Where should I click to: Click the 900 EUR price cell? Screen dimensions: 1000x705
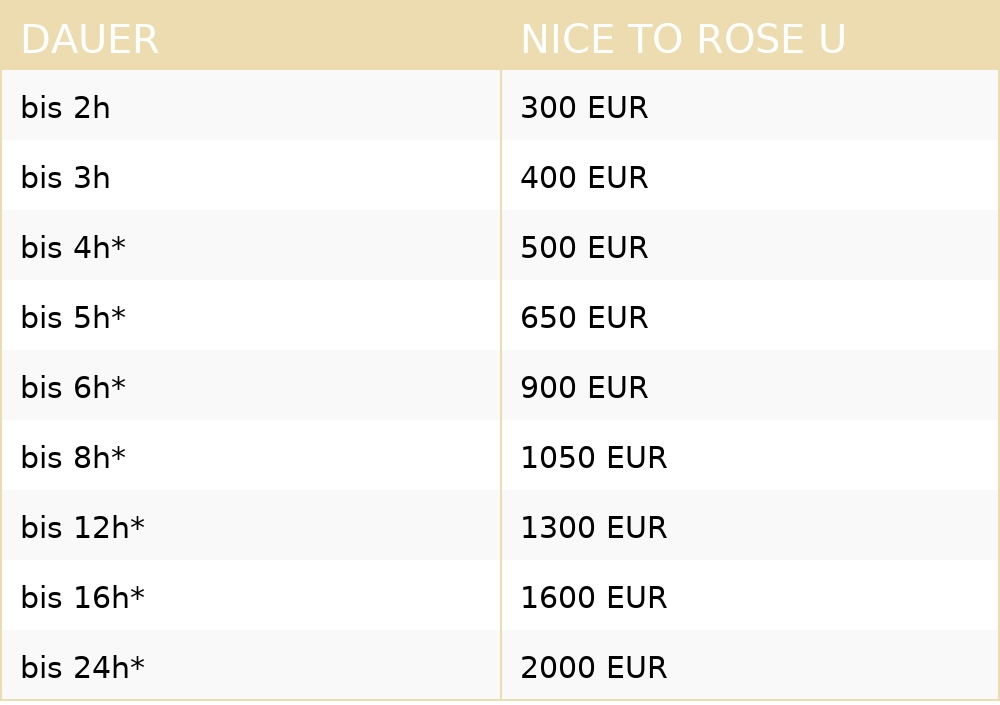click(584, 388)
